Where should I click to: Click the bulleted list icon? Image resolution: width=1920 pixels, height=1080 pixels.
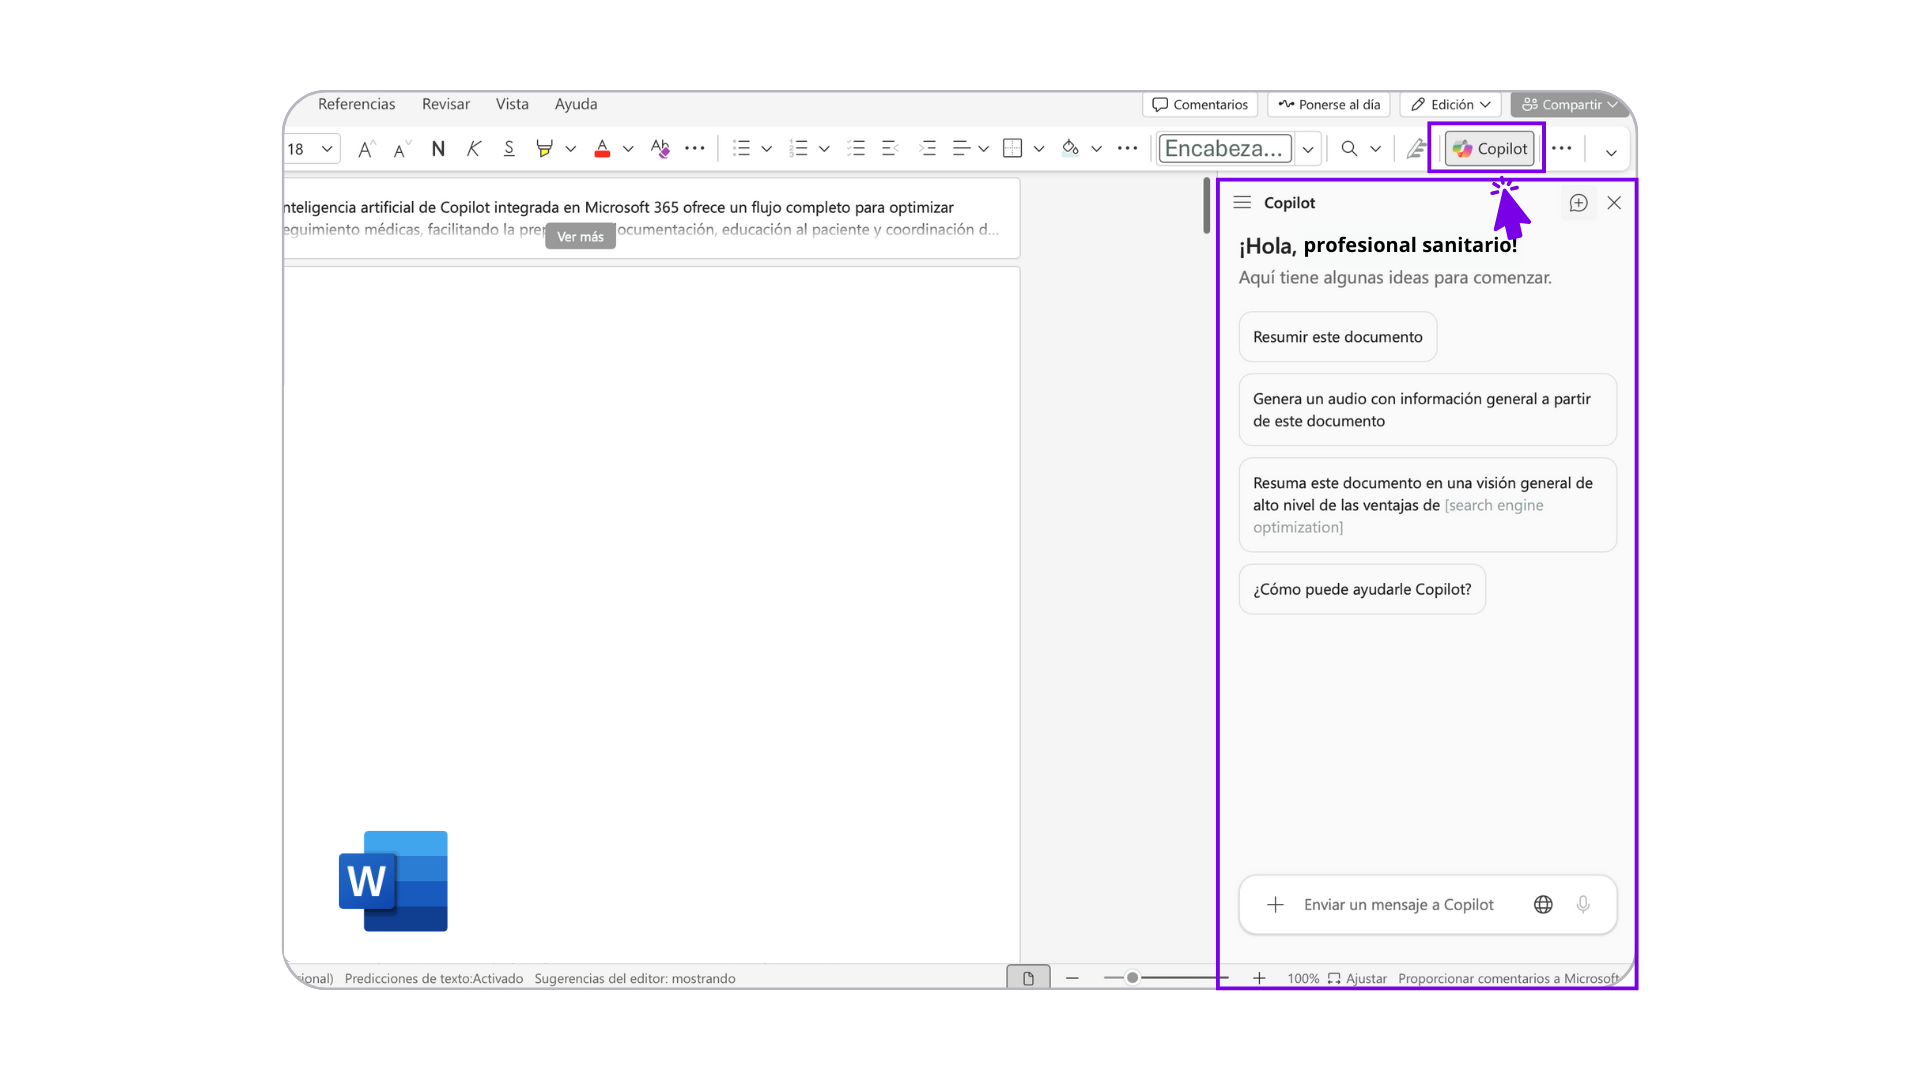pyautogui.click(x=741, y=149)
